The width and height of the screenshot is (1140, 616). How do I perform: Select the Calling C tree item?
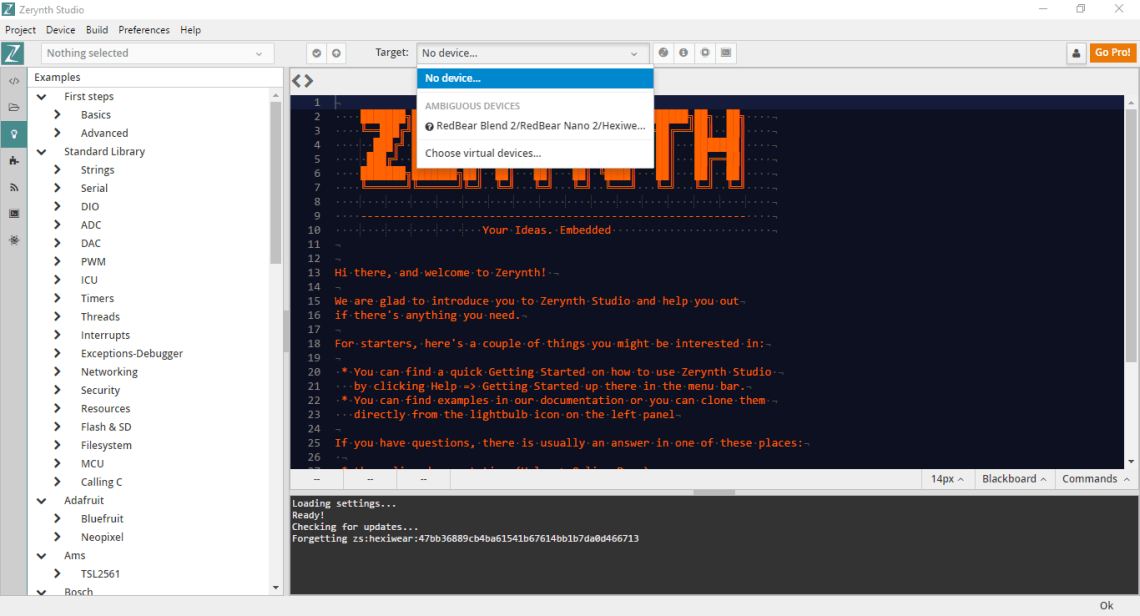(x=102, y=482)
